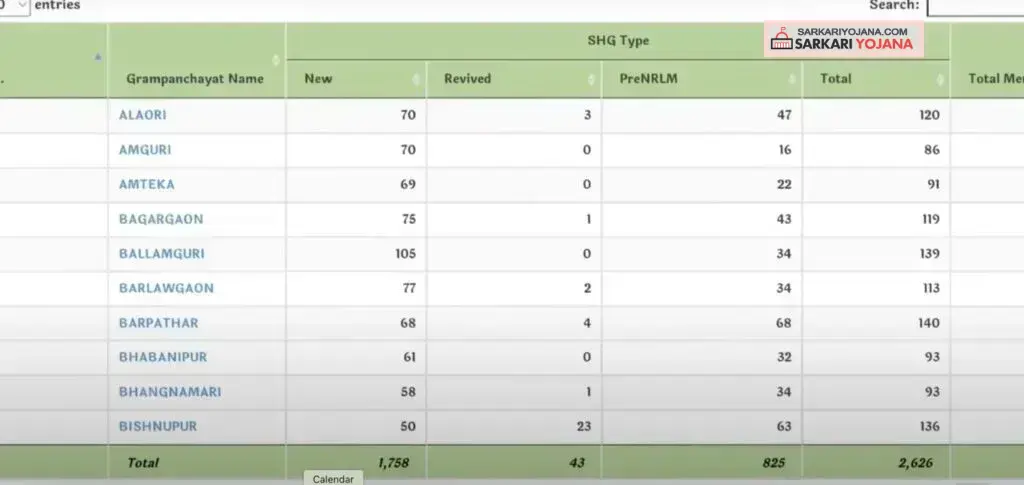Click BISHNUPUR's Revived value 23
This screenshot has width=1024, height=485.
point(584,426)
